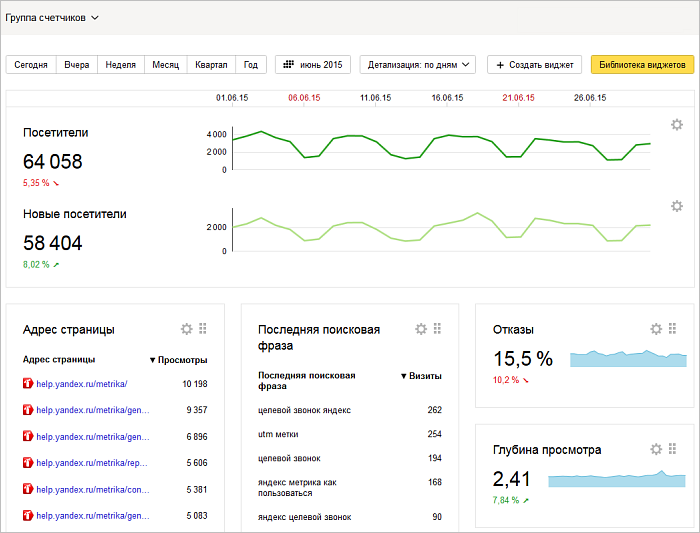Open settings gear for Новые посетители chart

(677, 206)
